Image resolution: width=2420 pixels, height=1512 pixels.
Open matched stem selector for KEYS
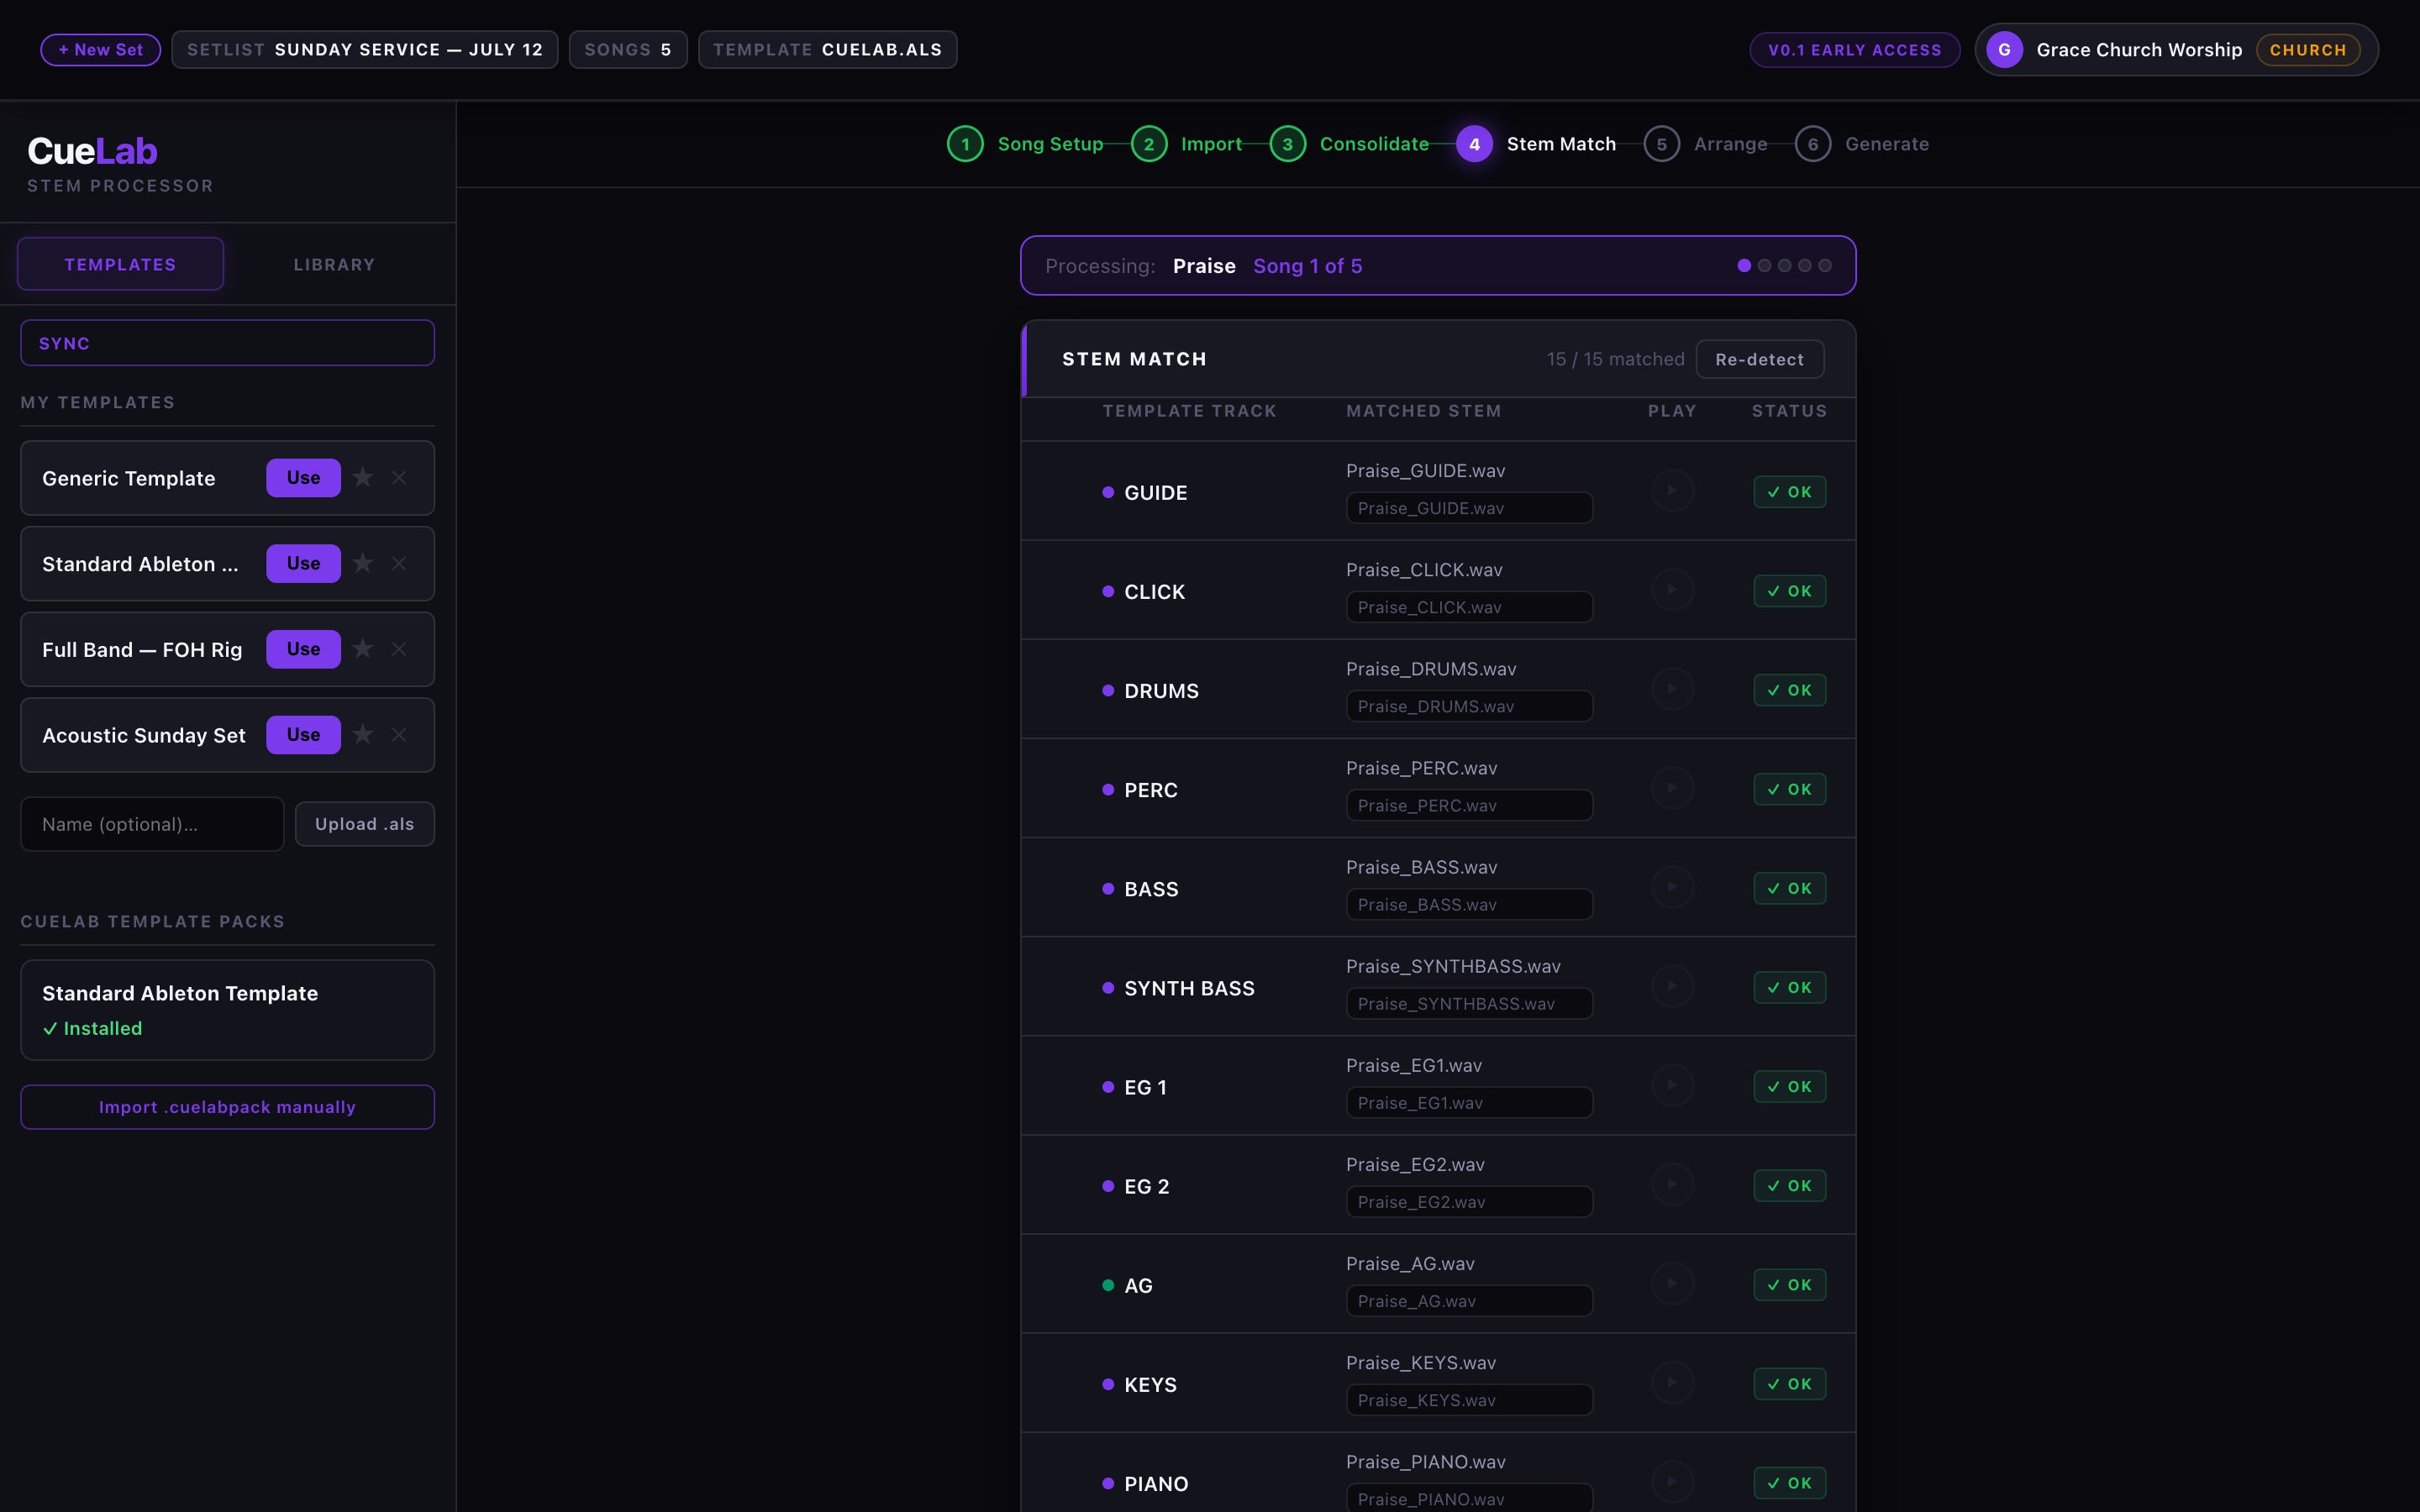(1469, 1400)
